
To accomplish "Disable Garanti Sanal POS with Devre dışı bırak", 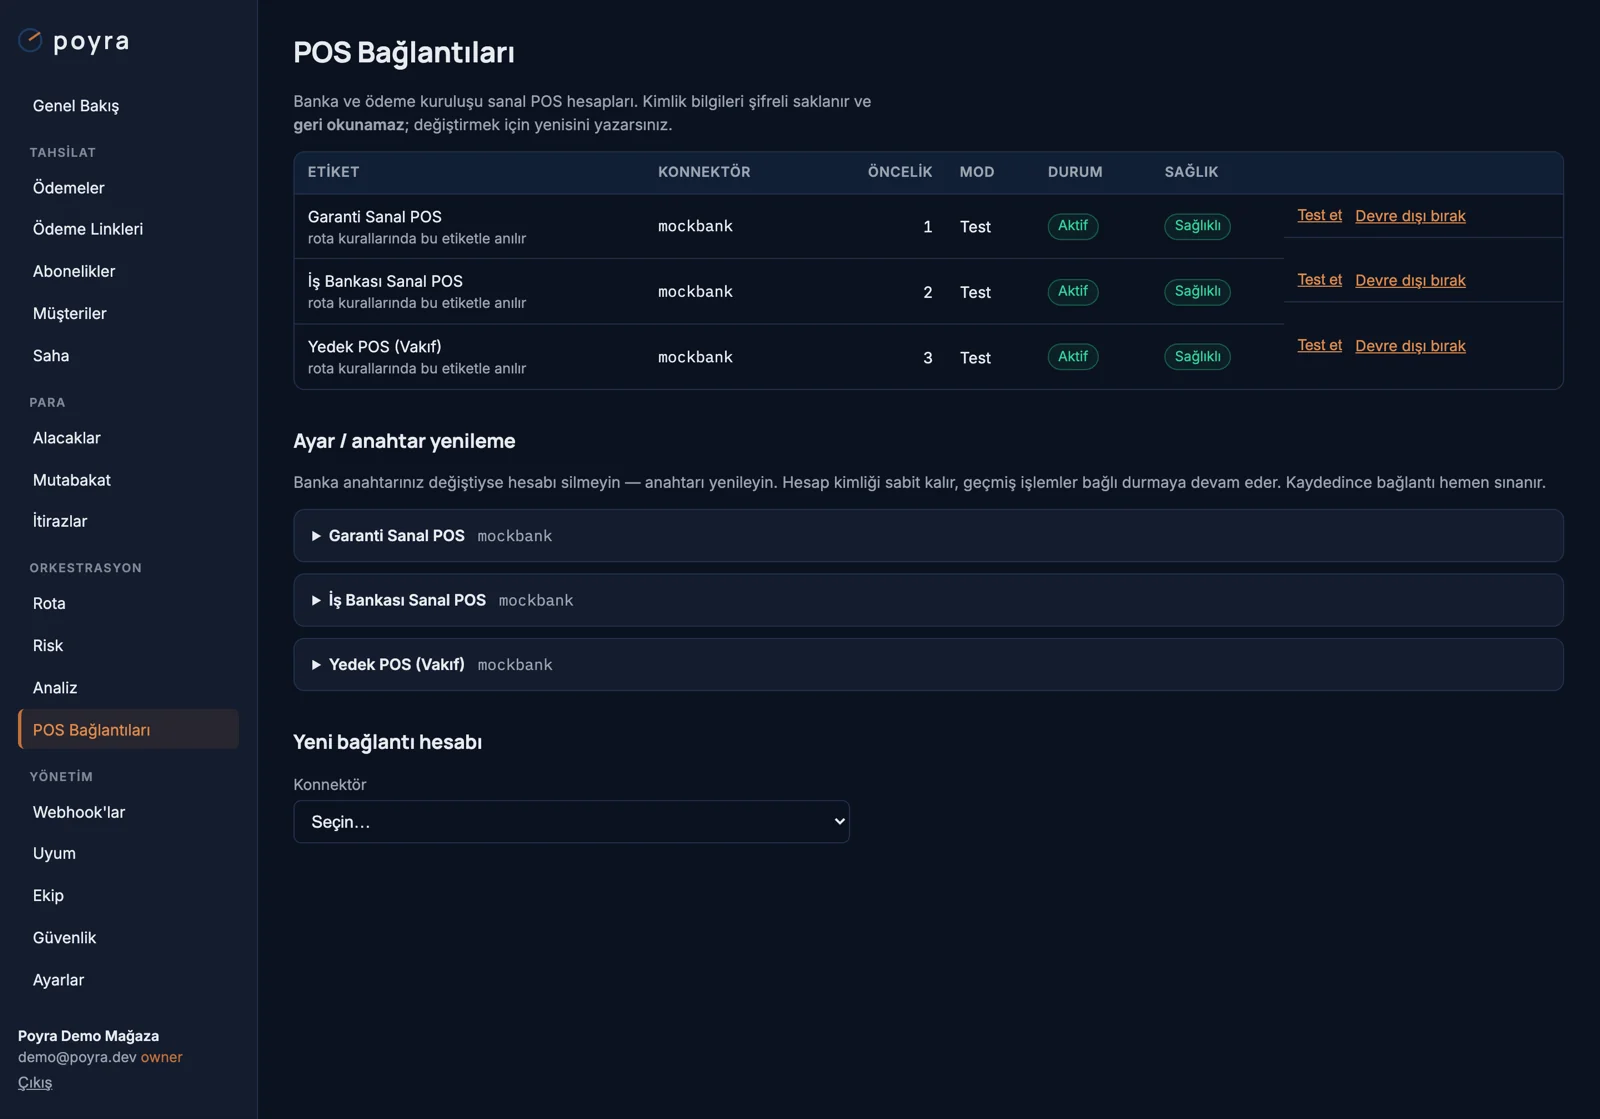I will [1410, 216].
